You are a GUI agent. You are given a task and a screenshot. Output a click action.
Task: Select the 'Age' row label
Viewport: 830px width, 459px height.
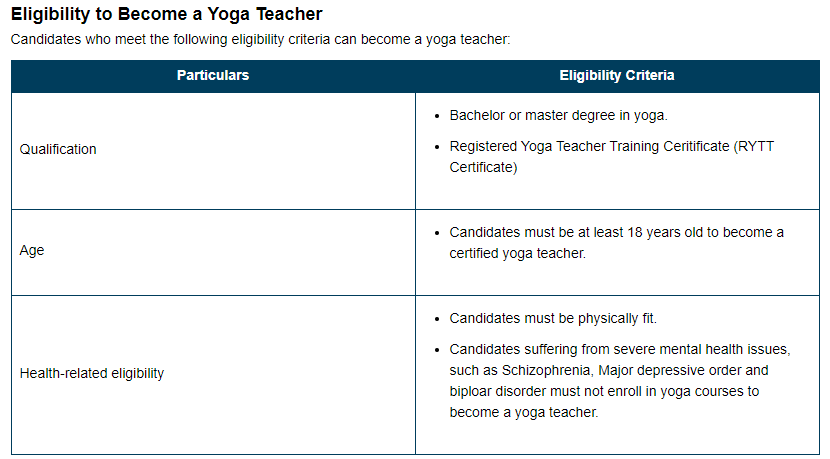tap(32, 250)
